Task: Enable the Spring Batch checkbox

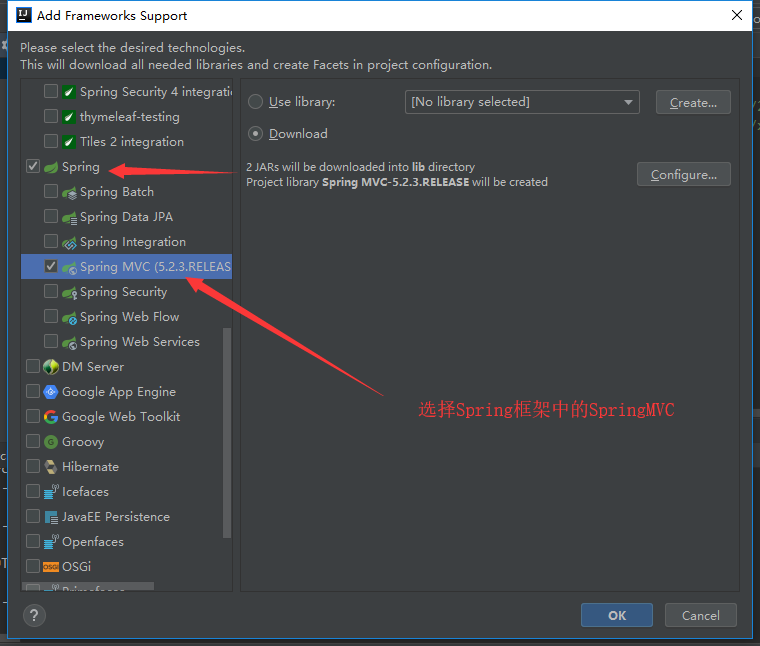Action: tap(51, 191)
